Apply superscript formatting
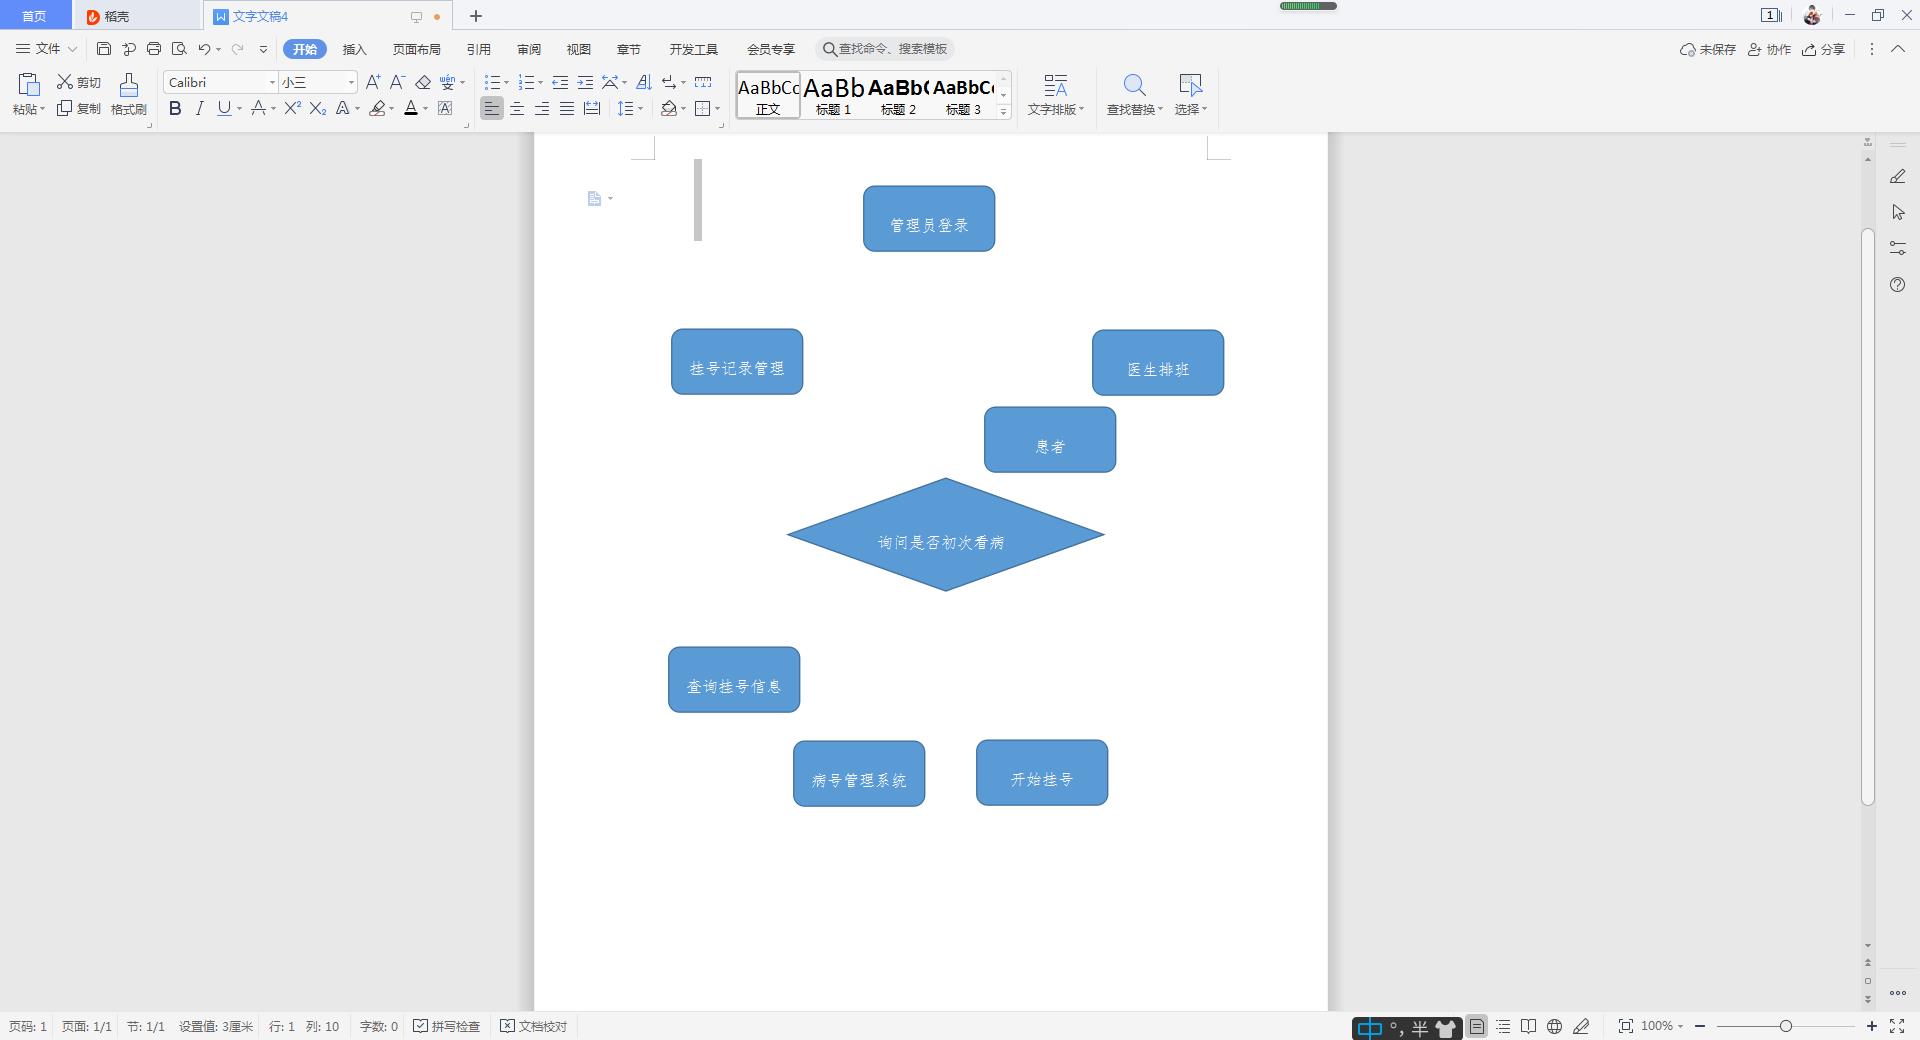Image resolution: width=1920 pixels, height=1040 pixels. point(292,109)
